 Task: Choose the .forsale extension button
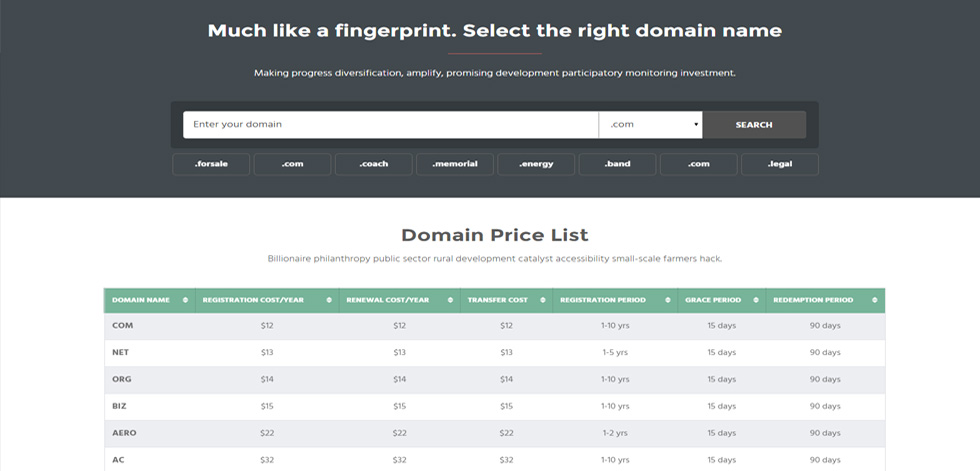point(211,164)
